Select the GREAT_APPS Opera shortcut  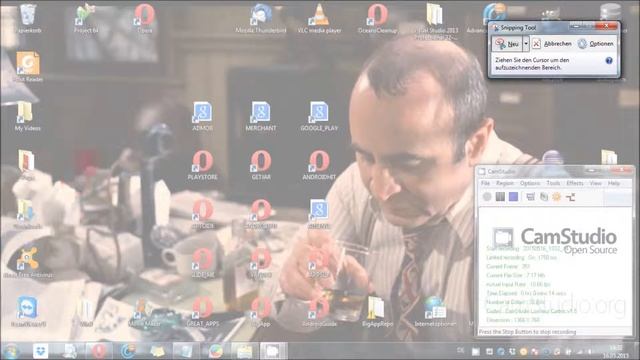pos(202,311)
